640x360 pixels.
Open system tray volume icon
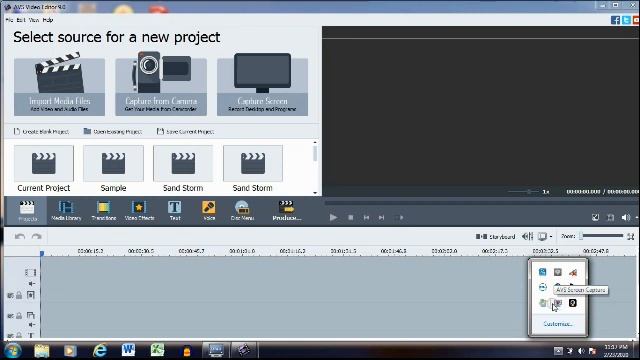(x=581, y=351)
